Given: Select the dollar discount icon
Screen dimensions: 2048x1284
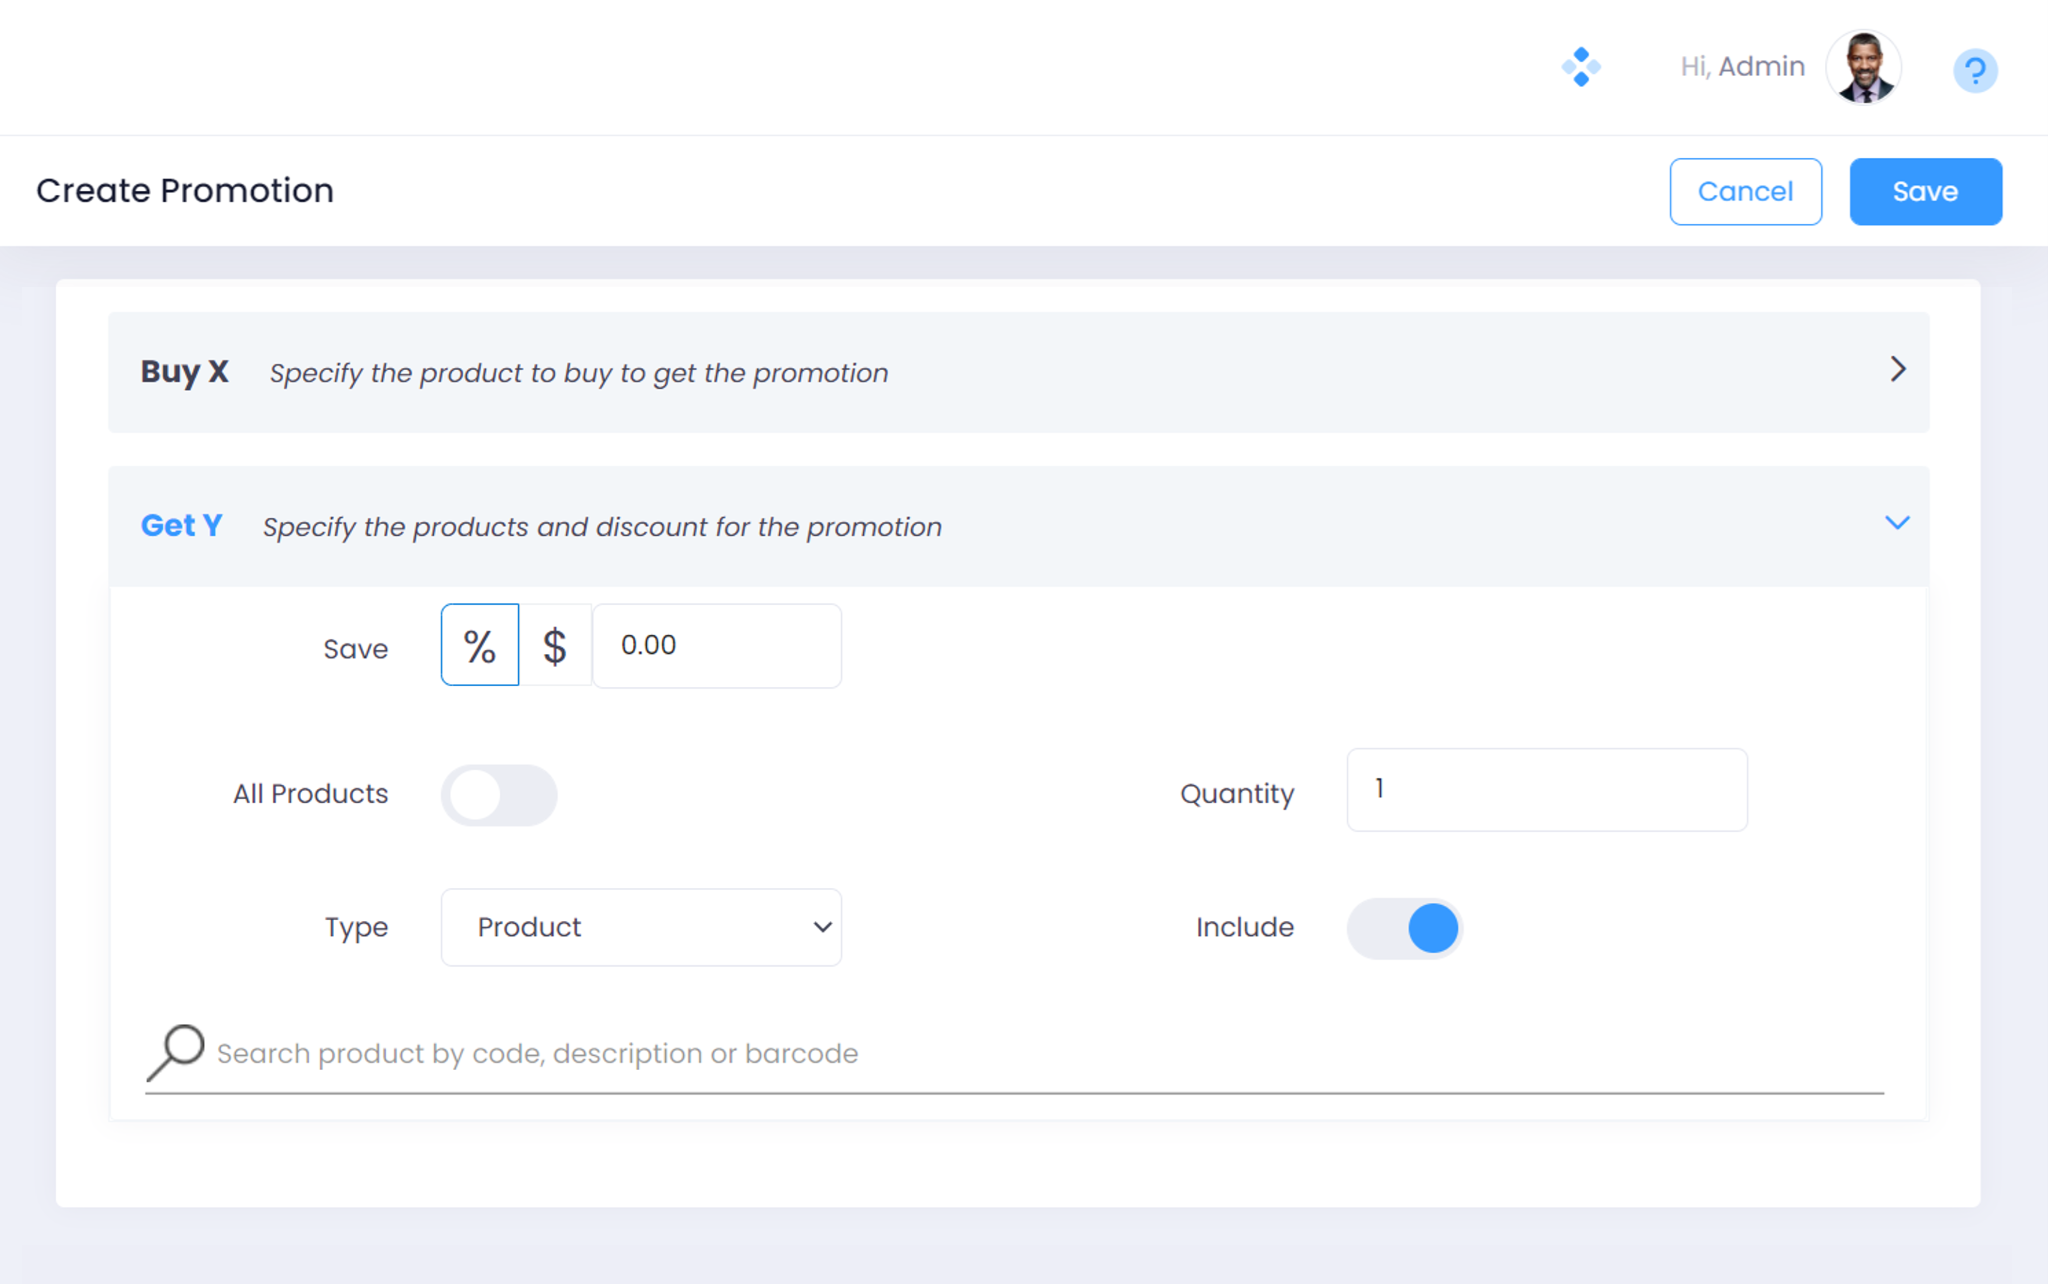Looking at the screenshot, I should [555, 645].
